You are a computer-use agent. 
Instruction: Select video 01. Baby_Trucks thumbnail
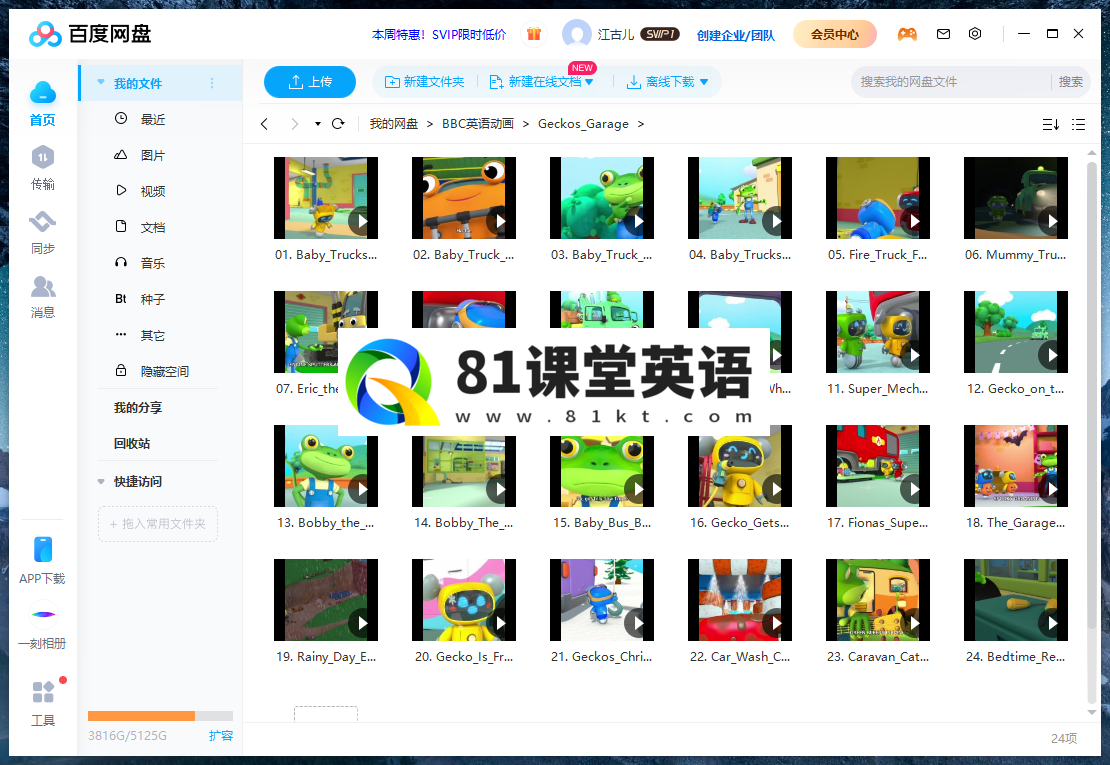click(326, 197)
